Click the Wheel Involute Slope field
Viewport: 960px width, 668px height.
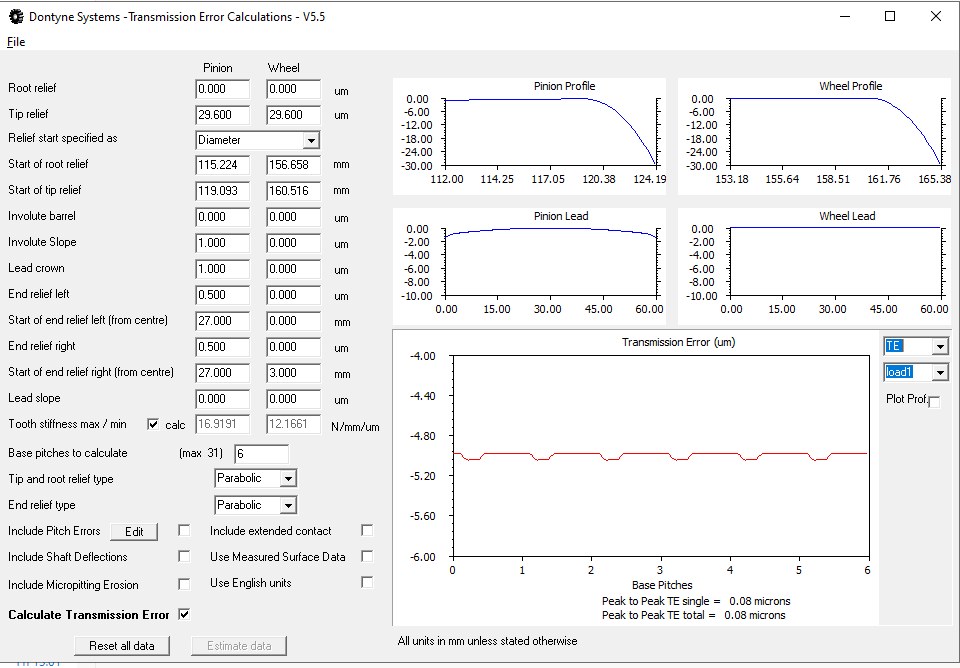click(x=294, y=242)
